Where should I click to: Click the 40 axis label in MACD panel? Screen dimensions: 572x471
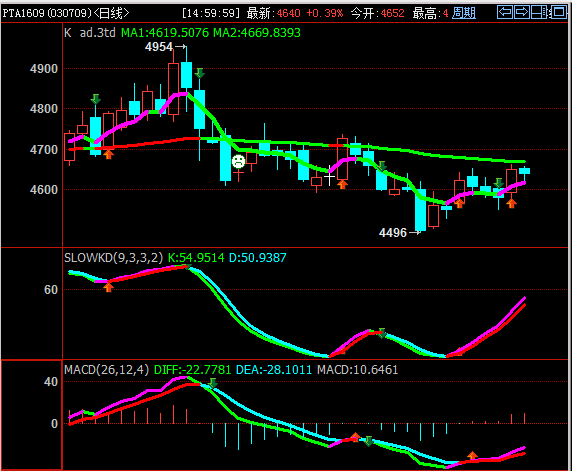[x=51, y=382]
